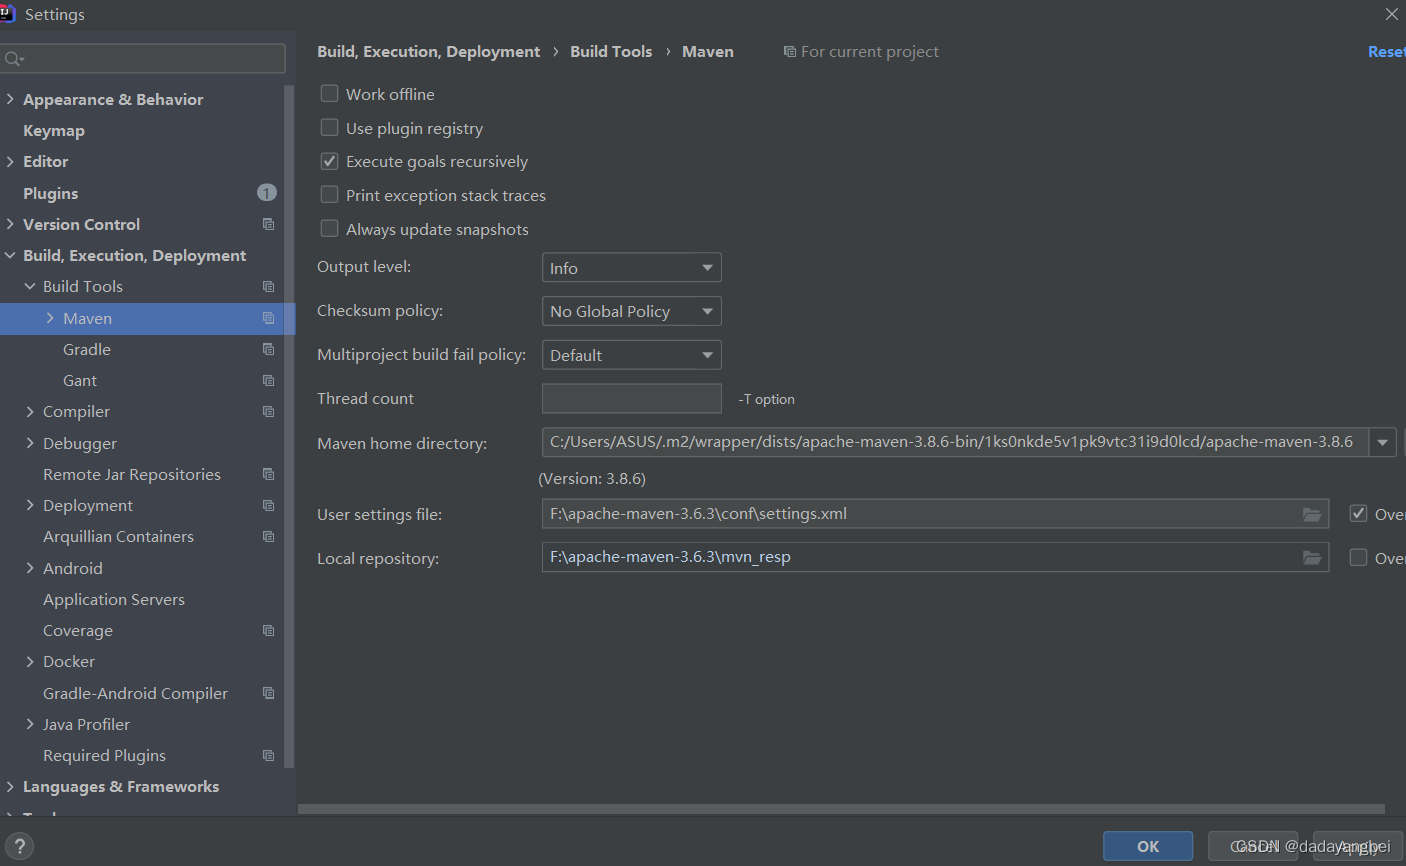Select Gradle settings page

pyautogui.click(x=87, y=349)
